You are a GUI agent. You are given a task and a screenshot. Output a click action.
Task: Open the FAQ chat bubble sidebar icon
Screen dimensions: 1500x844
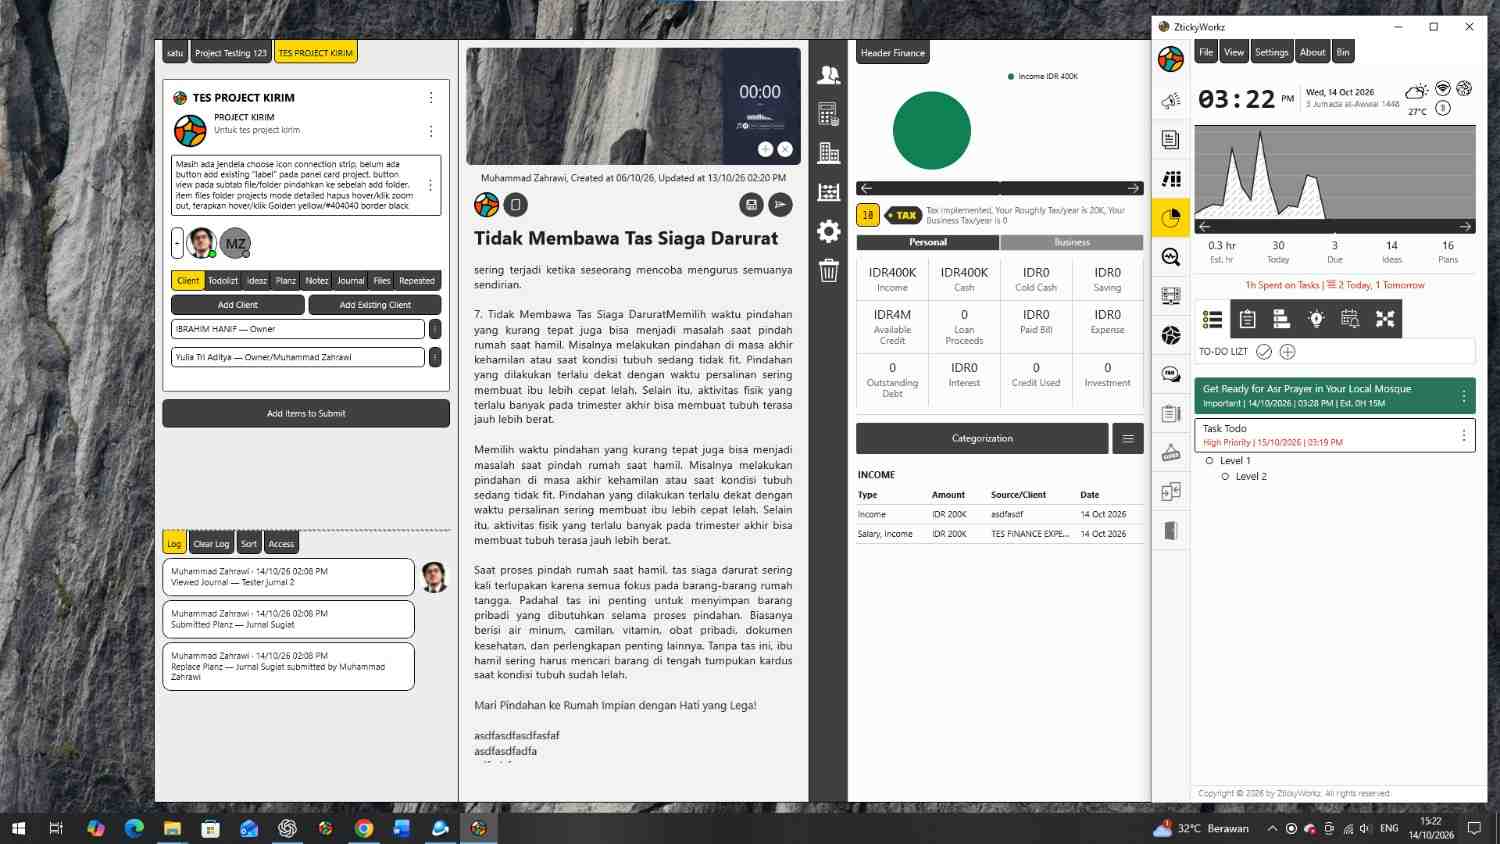tap(1170, 374)
